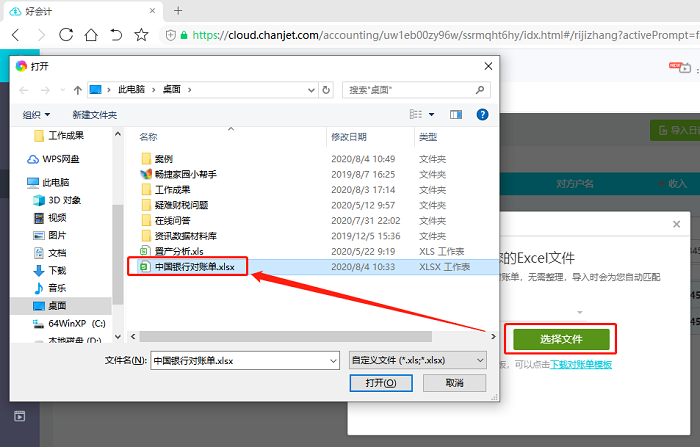
Task: Click dialog back navigation arrow
Action: coord(24,90)
